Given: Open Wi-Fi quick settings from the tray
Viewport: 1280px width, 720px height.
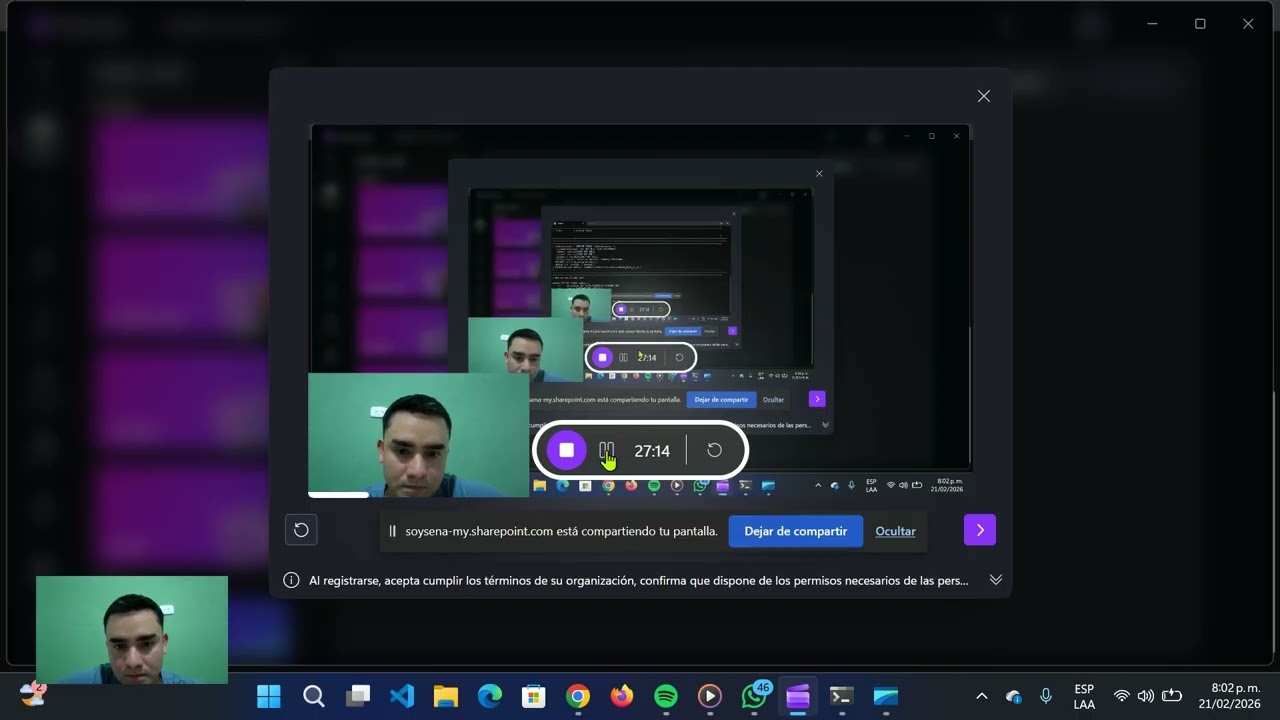Looking at the screenshot, I should [x=1122, y=696].
